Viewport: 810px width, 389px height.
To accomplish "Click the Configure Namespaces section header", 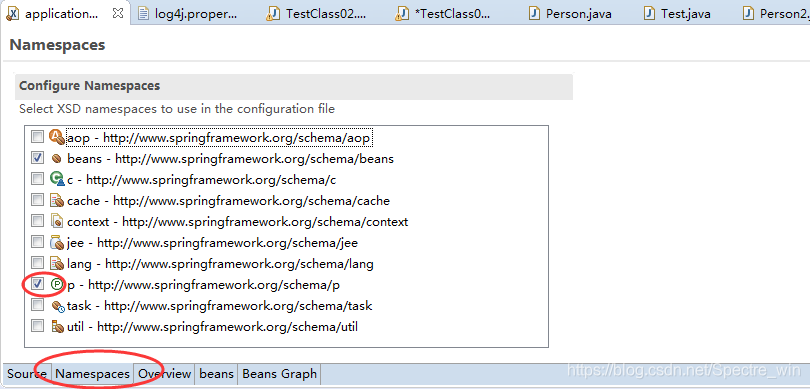I will coord(294,86).
